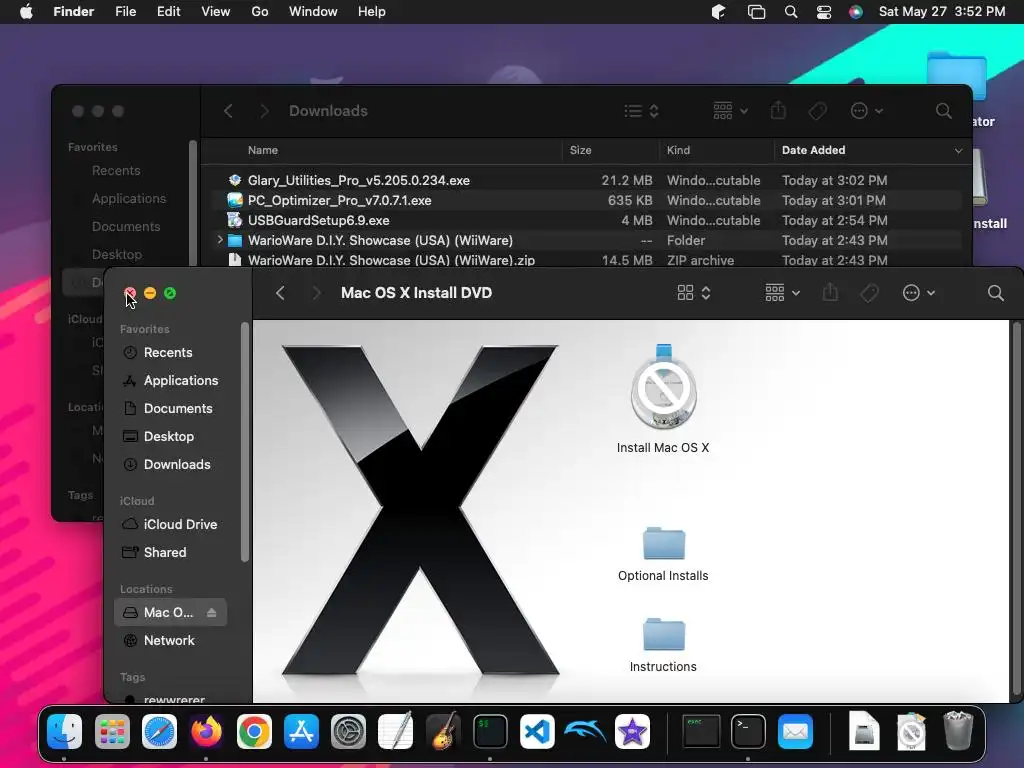Click Share icon in the Downloads window toolbar

pos(778,110)
